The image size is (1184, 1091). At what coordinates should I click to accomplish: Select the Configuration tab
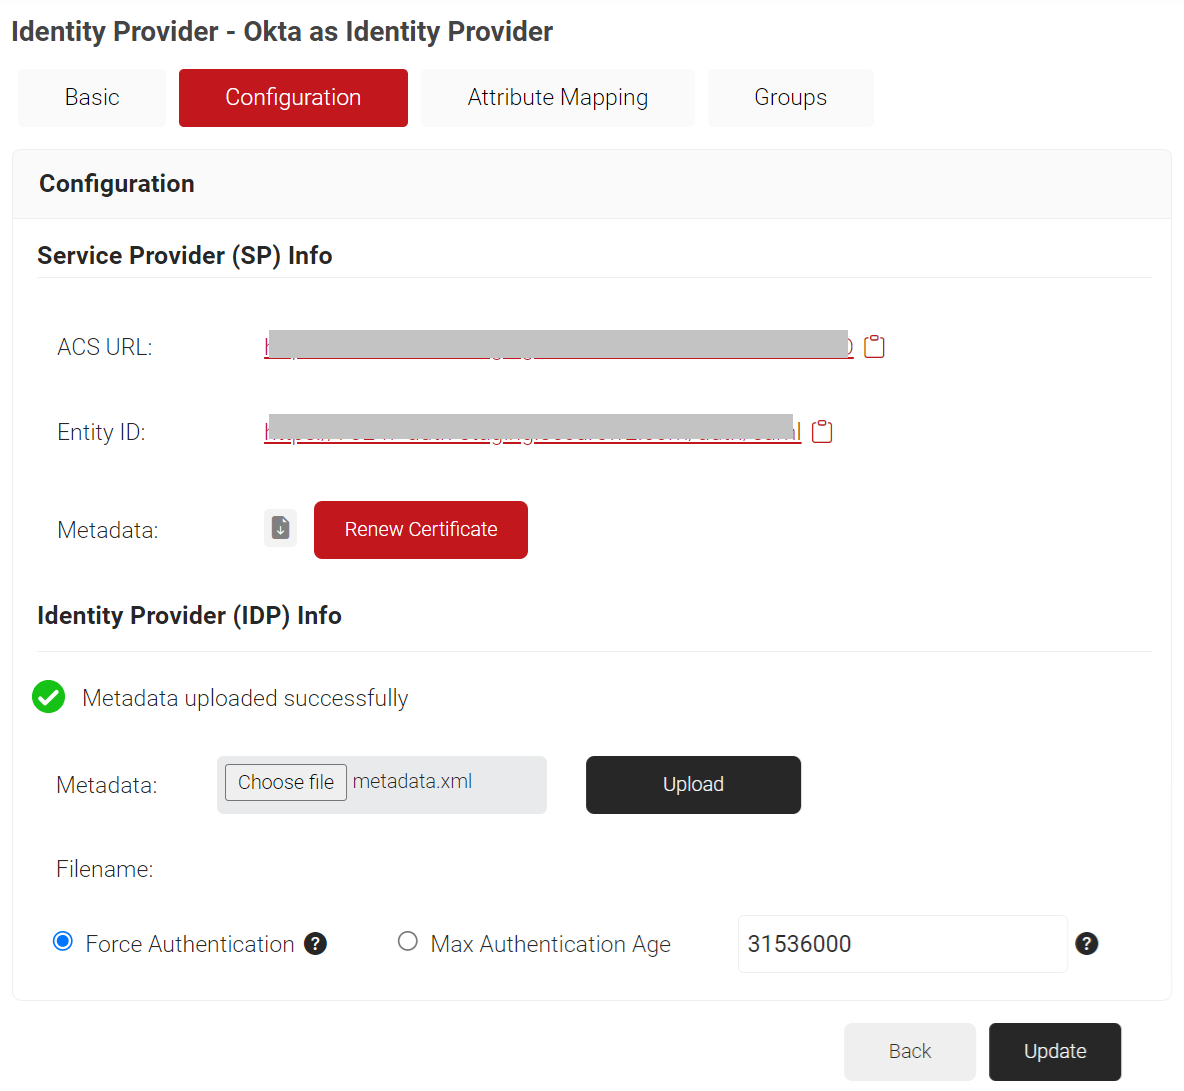(x=293, y=97)
